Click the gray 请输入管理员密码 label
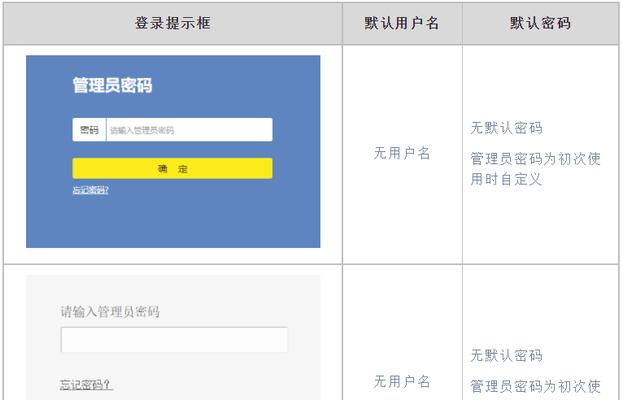 pos(110,312)
